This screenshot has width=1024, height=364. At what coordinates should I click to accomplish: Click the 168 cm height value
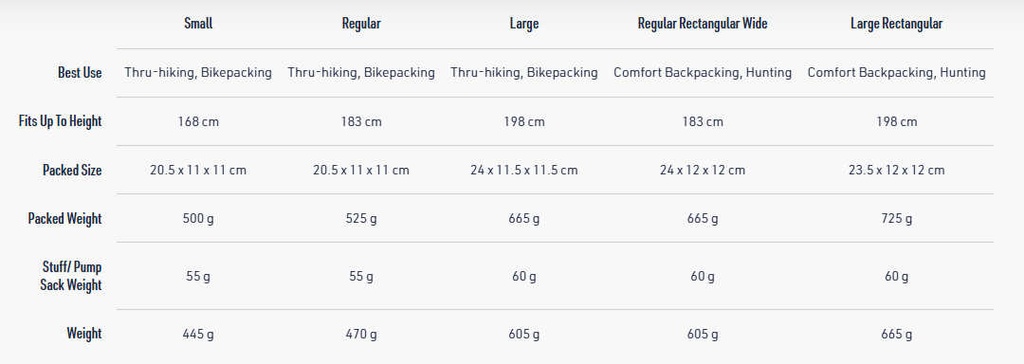tap(198, 122)
